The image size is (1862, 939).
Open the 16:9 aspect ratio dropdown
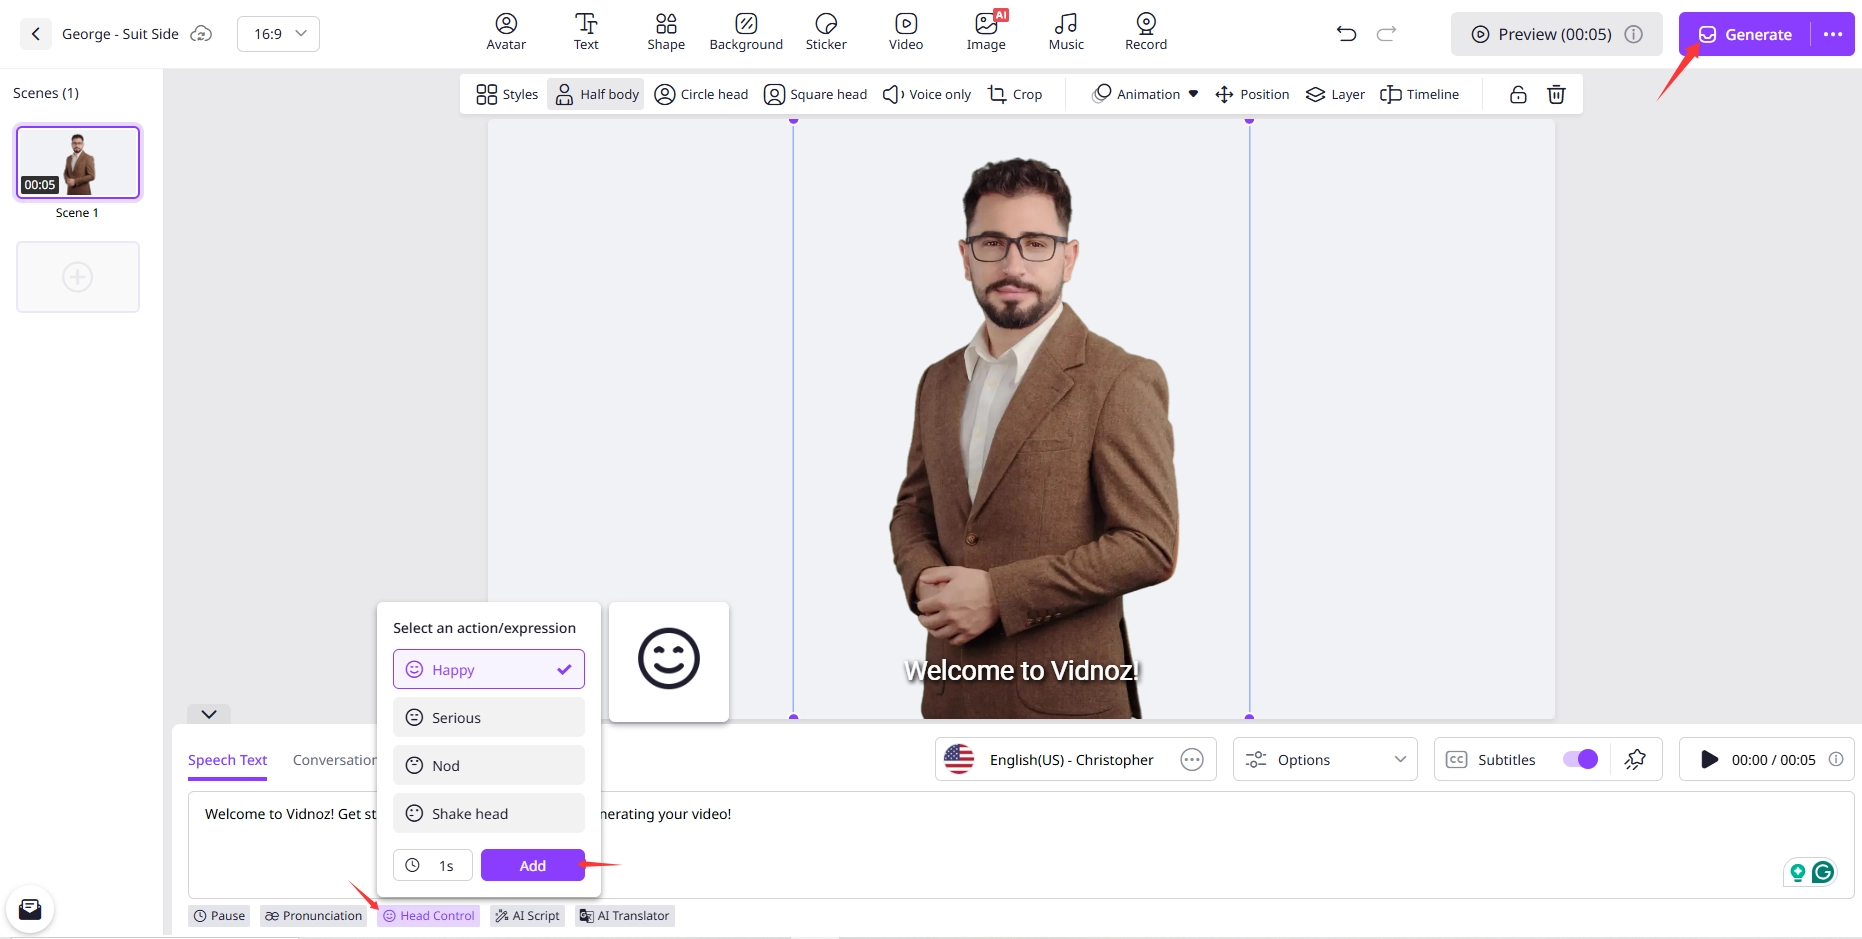point(278,34)
